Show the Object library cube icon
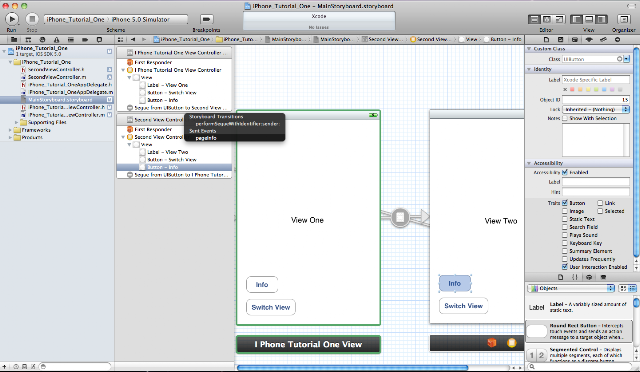 (x=589, y=277)
